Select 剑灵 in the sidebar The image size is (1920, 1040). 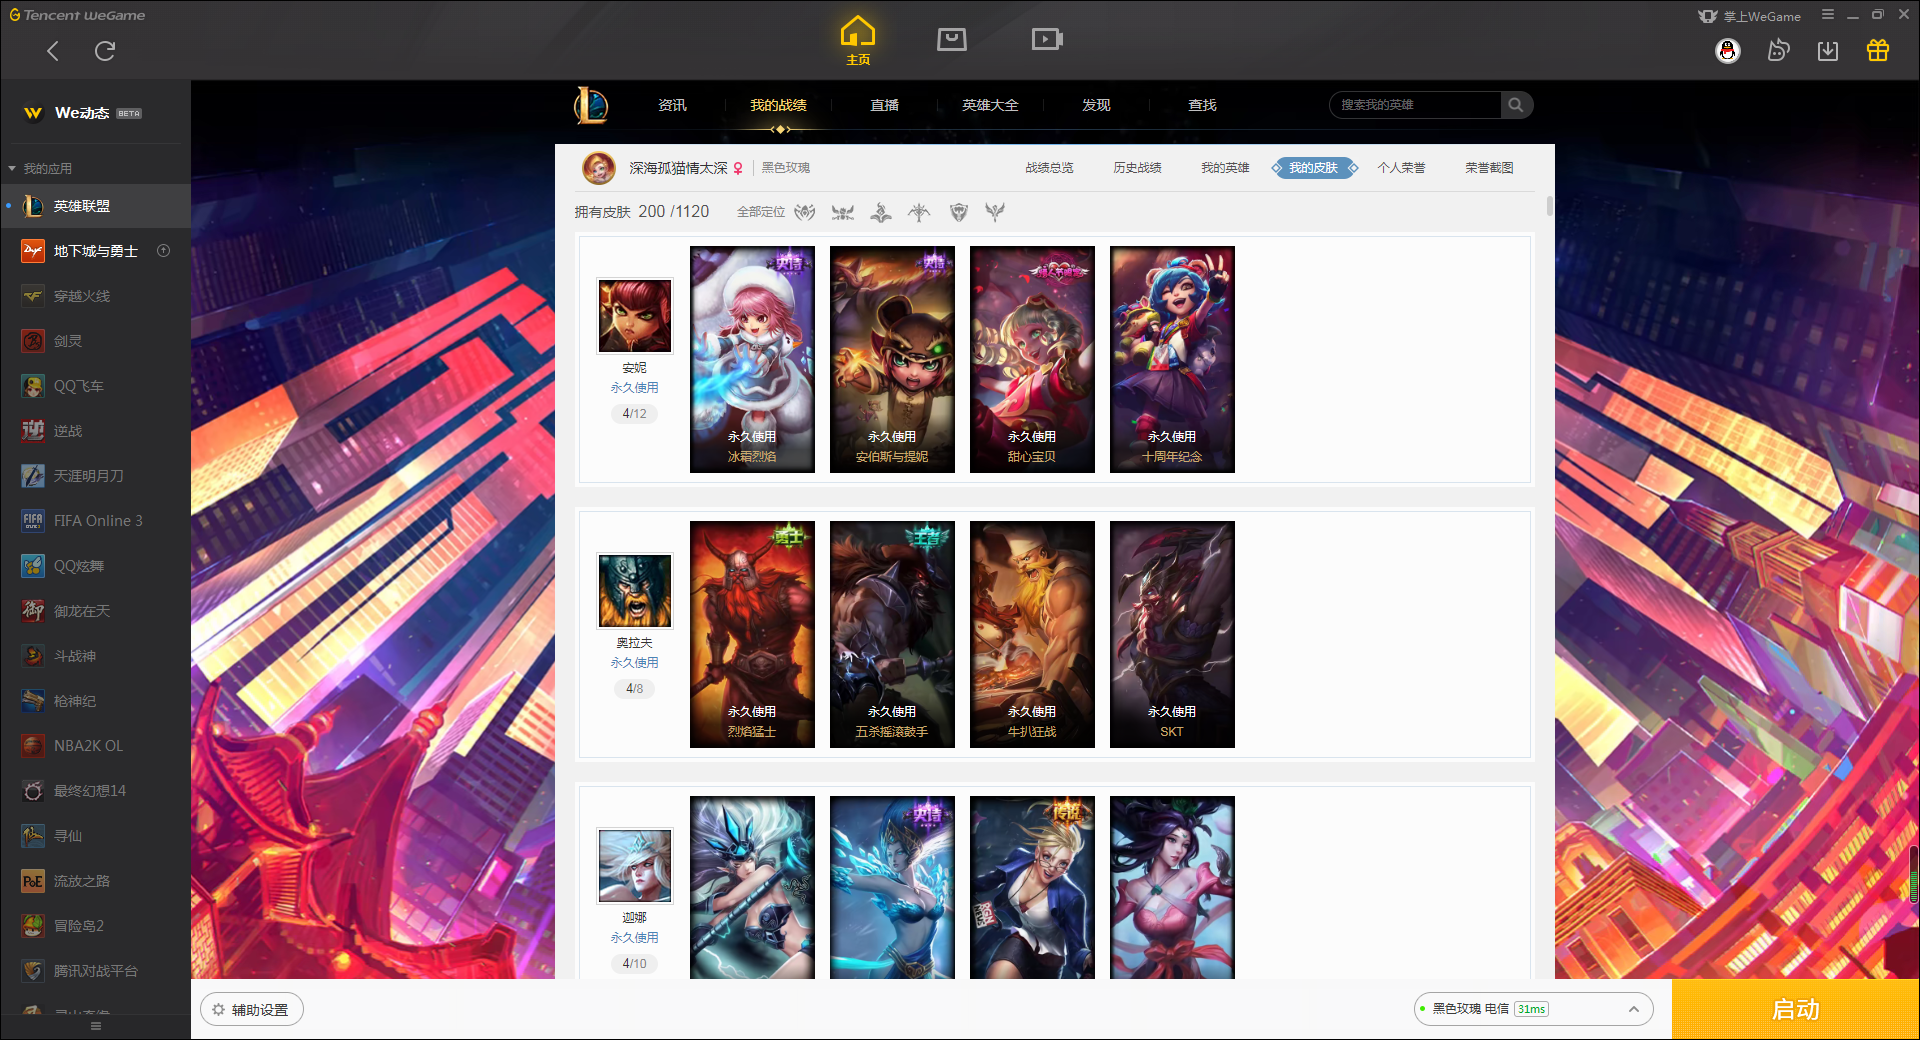pyautogui.click(x=95, y=341)
